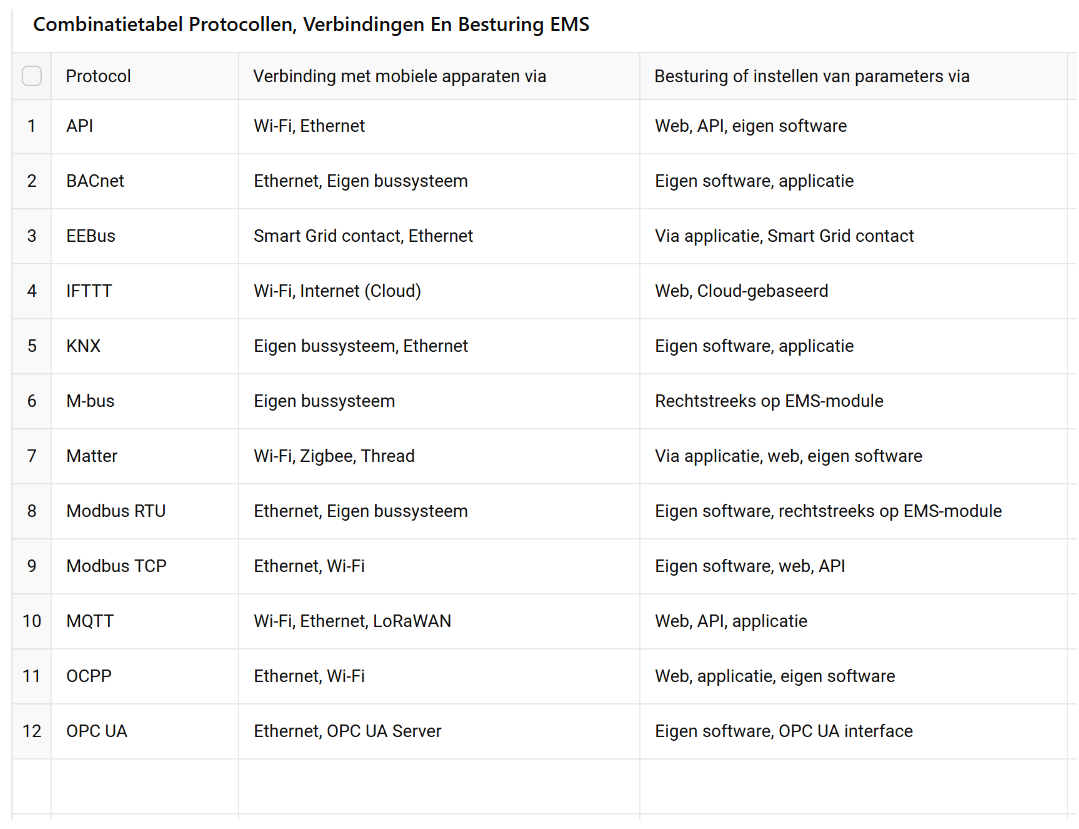The image size is (1079, 829).
Task: Click the OCPP protocol cell
Action: pyautogui.click(x=145, y=677)
